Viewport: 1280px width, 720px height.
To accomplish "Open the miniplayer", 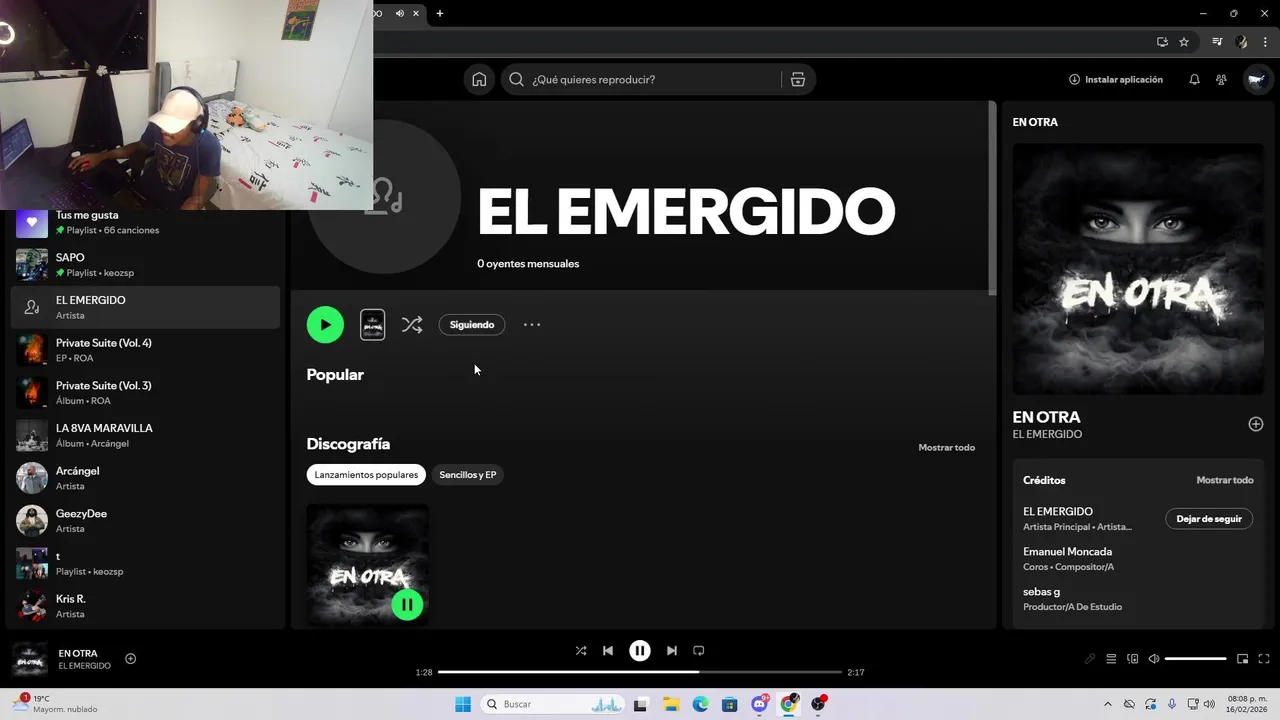I will click(x=1242, y=659).
